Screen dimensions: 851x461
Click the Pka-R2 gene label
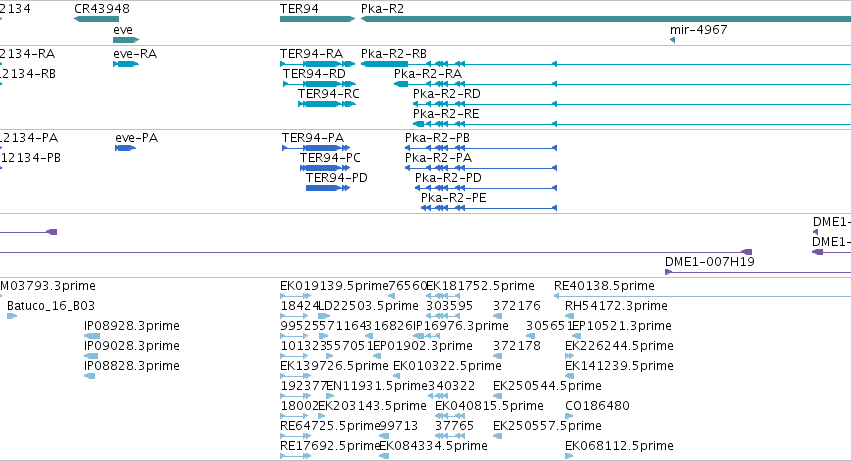(x=383, y=9)
